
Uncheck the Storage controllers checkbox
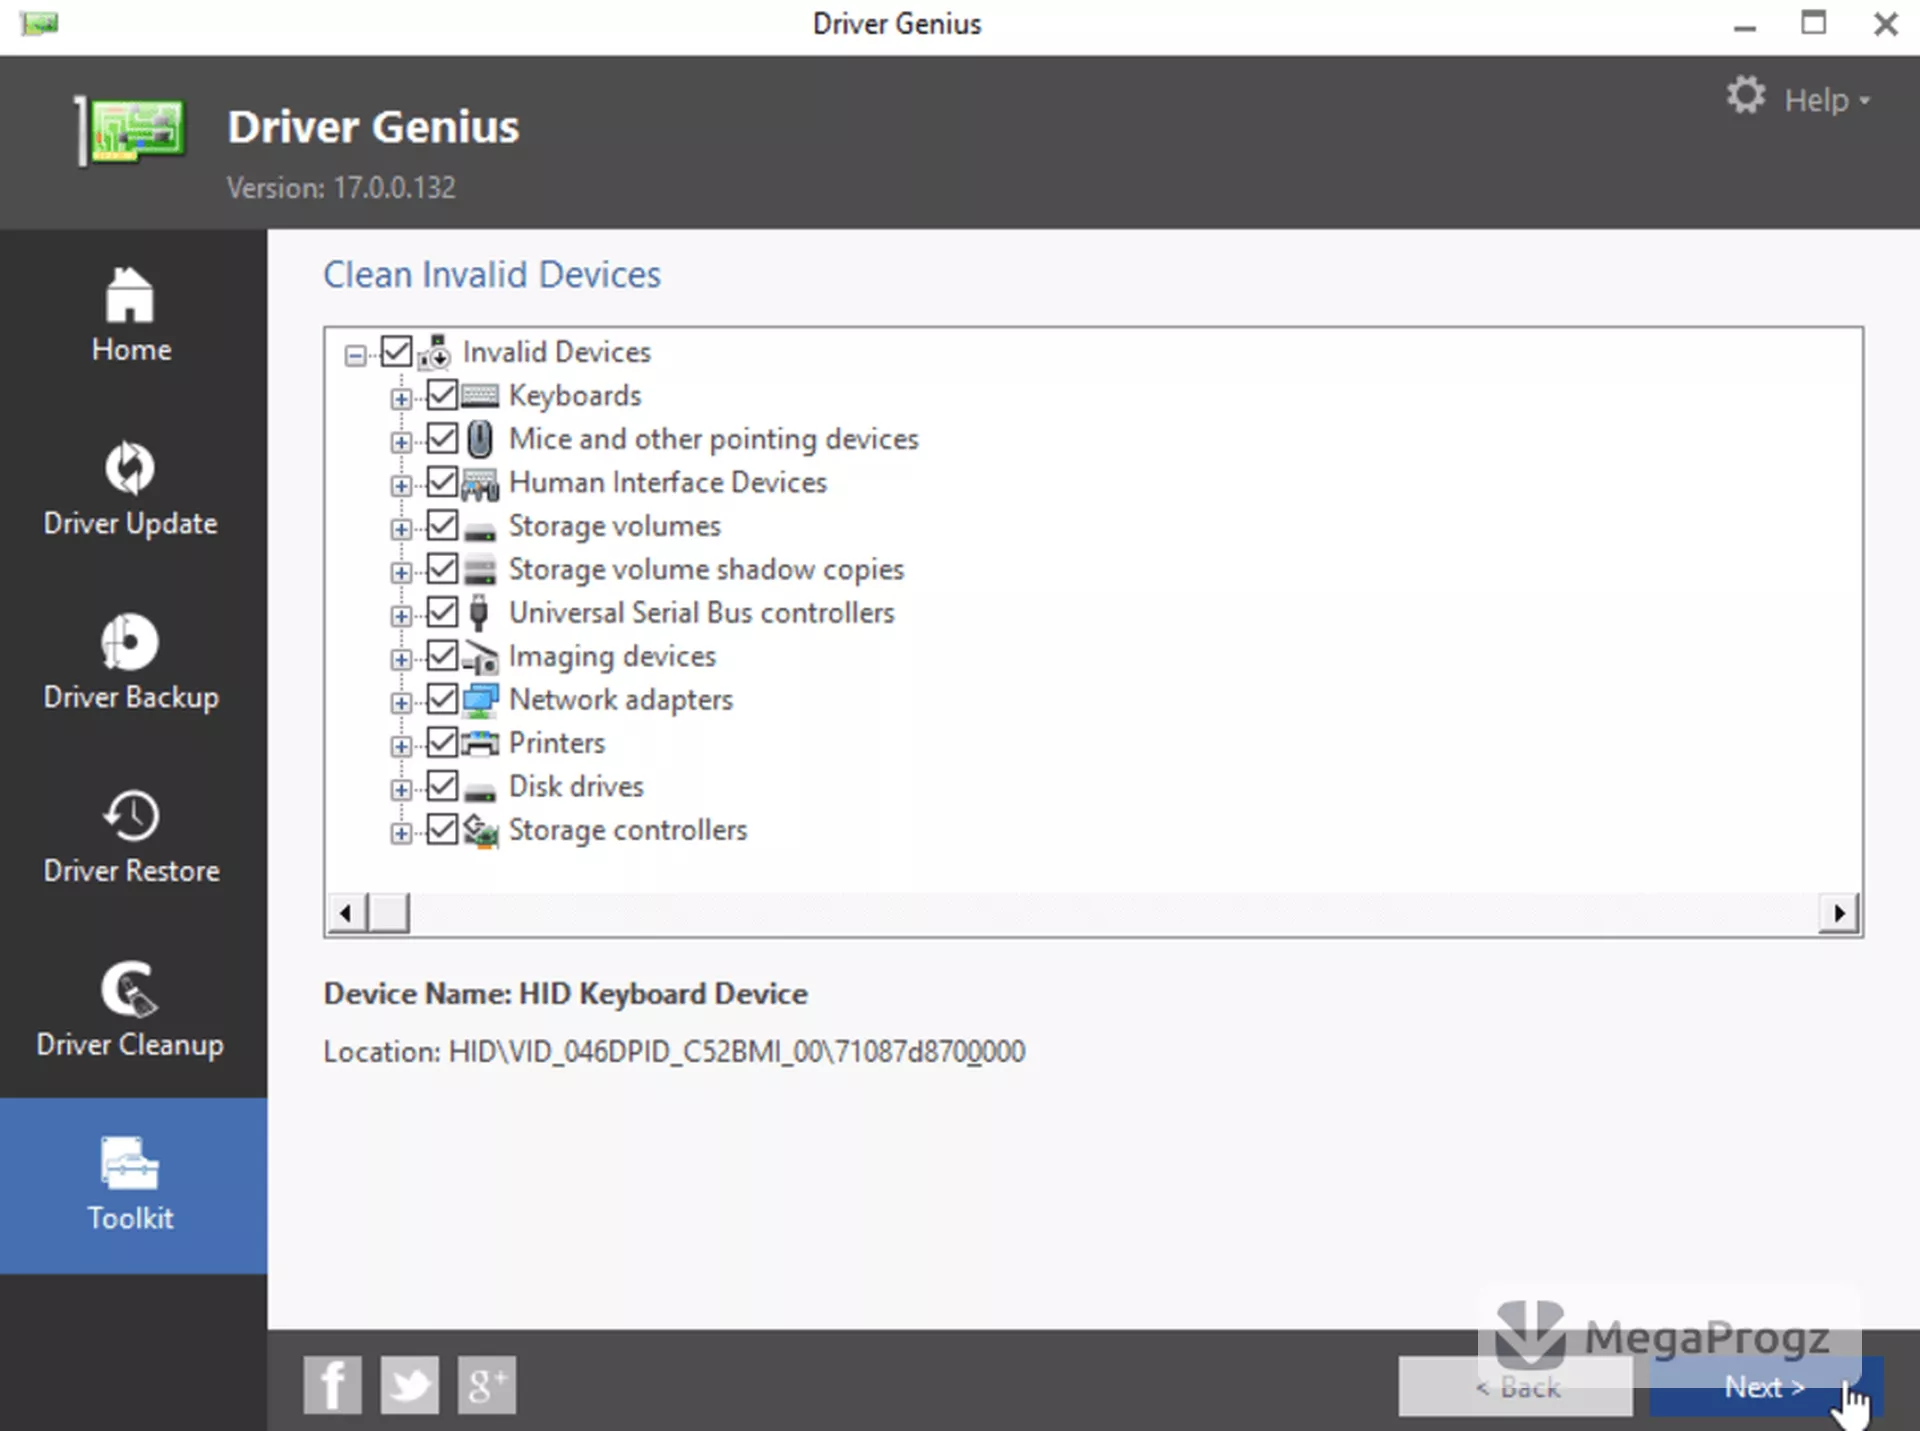pos(442,829)
